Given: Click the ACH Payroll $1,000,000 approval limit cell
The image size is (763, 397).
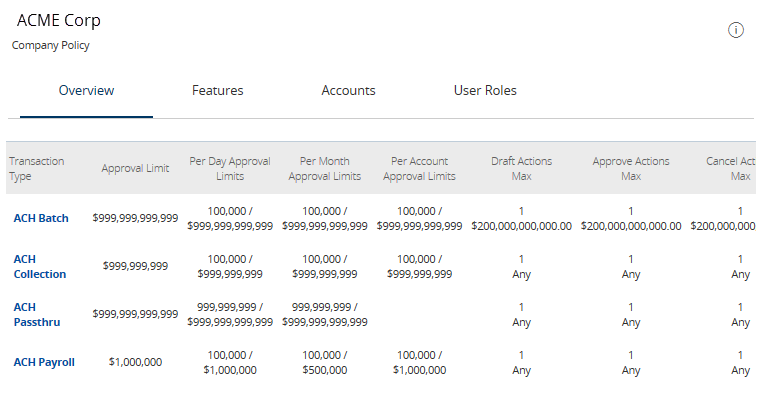Looking at the screenshot, I should click(x=135, y=362).
